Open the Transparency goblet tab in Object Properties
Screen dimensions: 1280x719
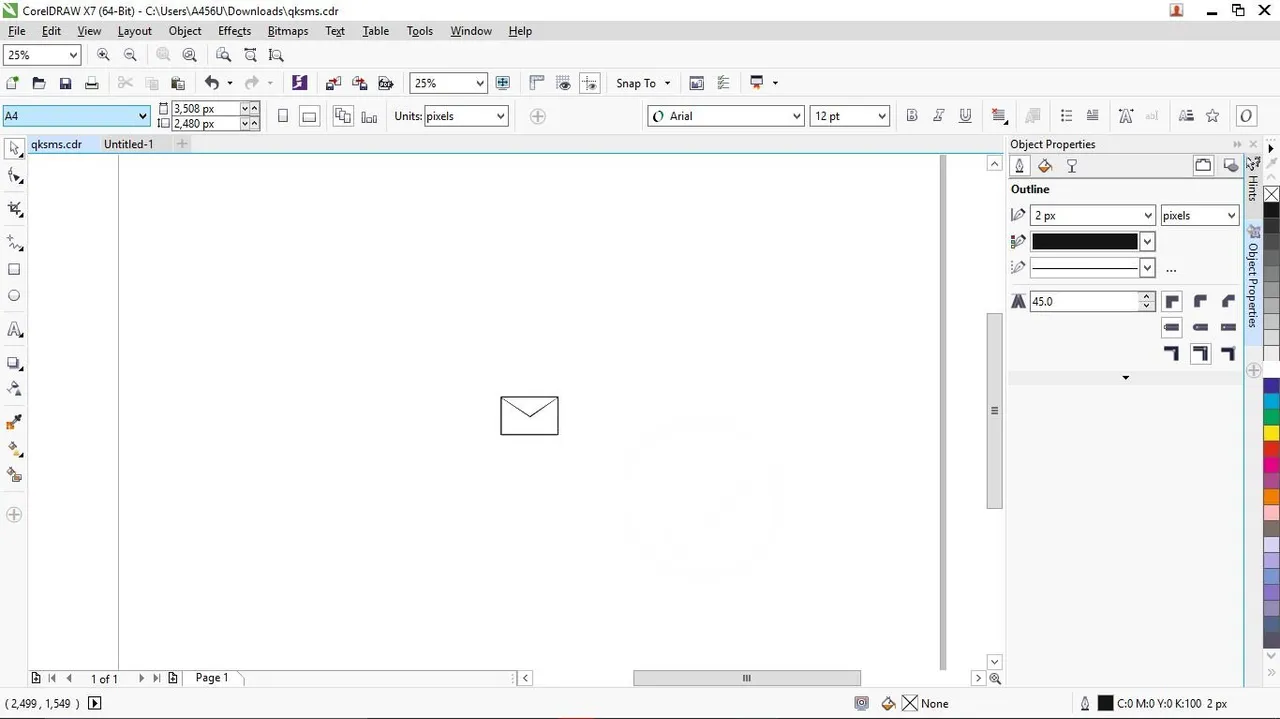click(1071, 166)
